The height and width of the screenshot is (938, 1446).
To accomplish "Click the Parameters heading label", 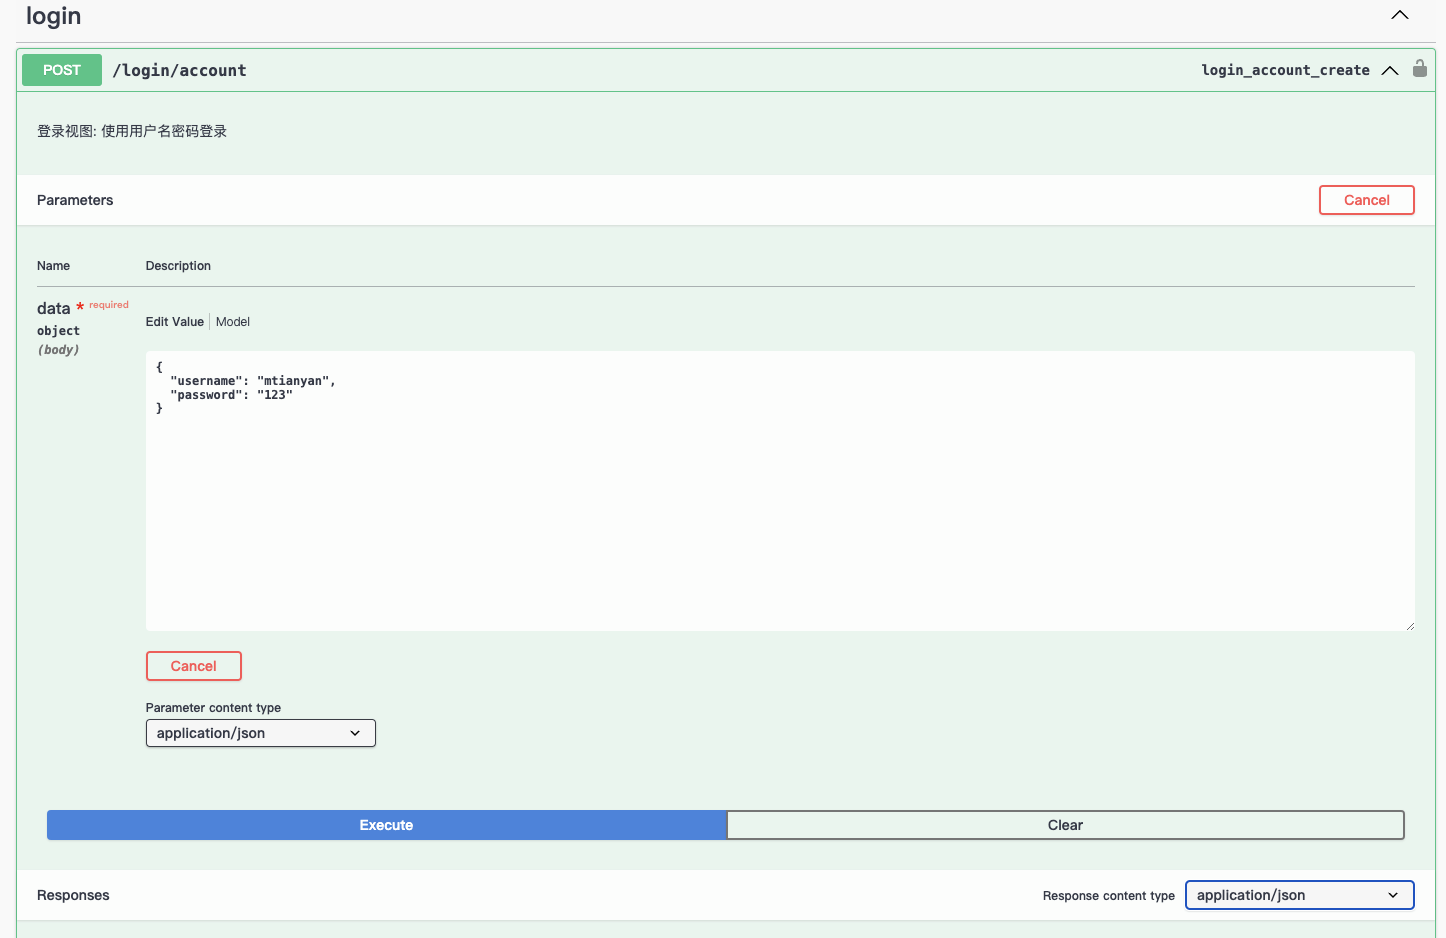I will pos(75,200).
